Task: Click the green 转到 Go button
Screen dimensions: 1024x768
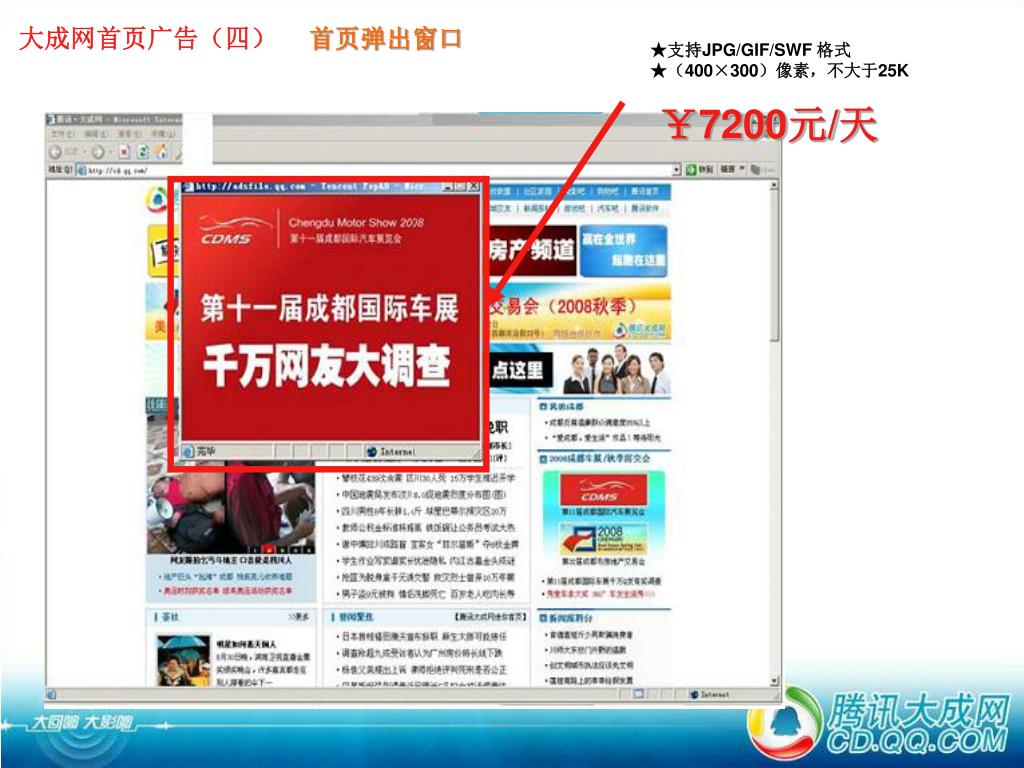Action: click(x=699, y=170)
